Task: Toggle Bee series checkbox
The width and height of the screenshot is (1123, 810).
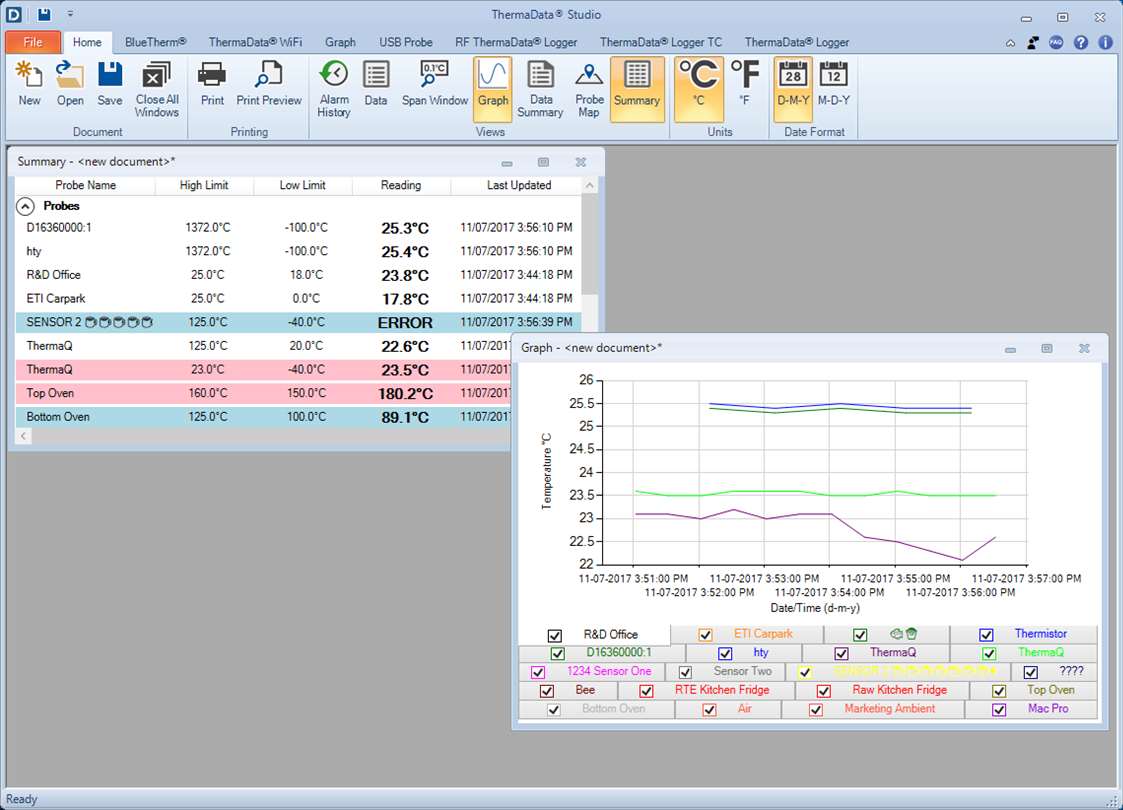Action: [x=546, y=690]
